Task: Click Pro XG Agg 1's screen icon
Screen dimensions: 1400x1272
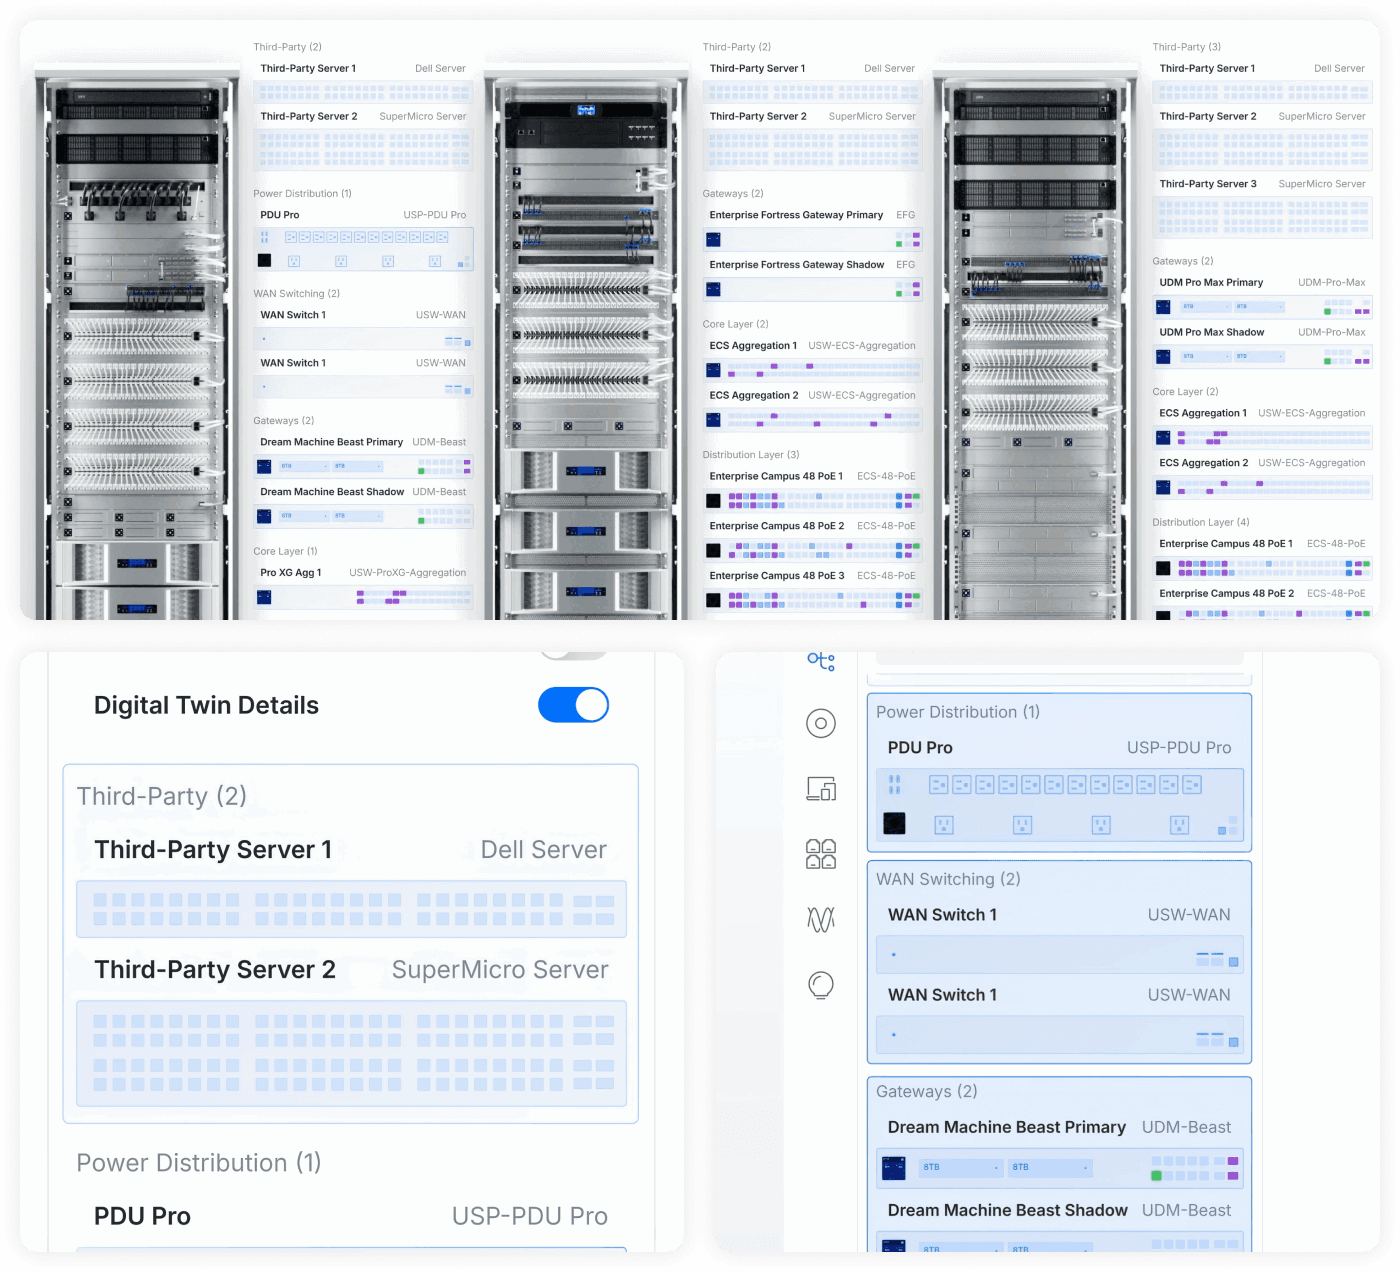Action: click(x=264, y=597)
